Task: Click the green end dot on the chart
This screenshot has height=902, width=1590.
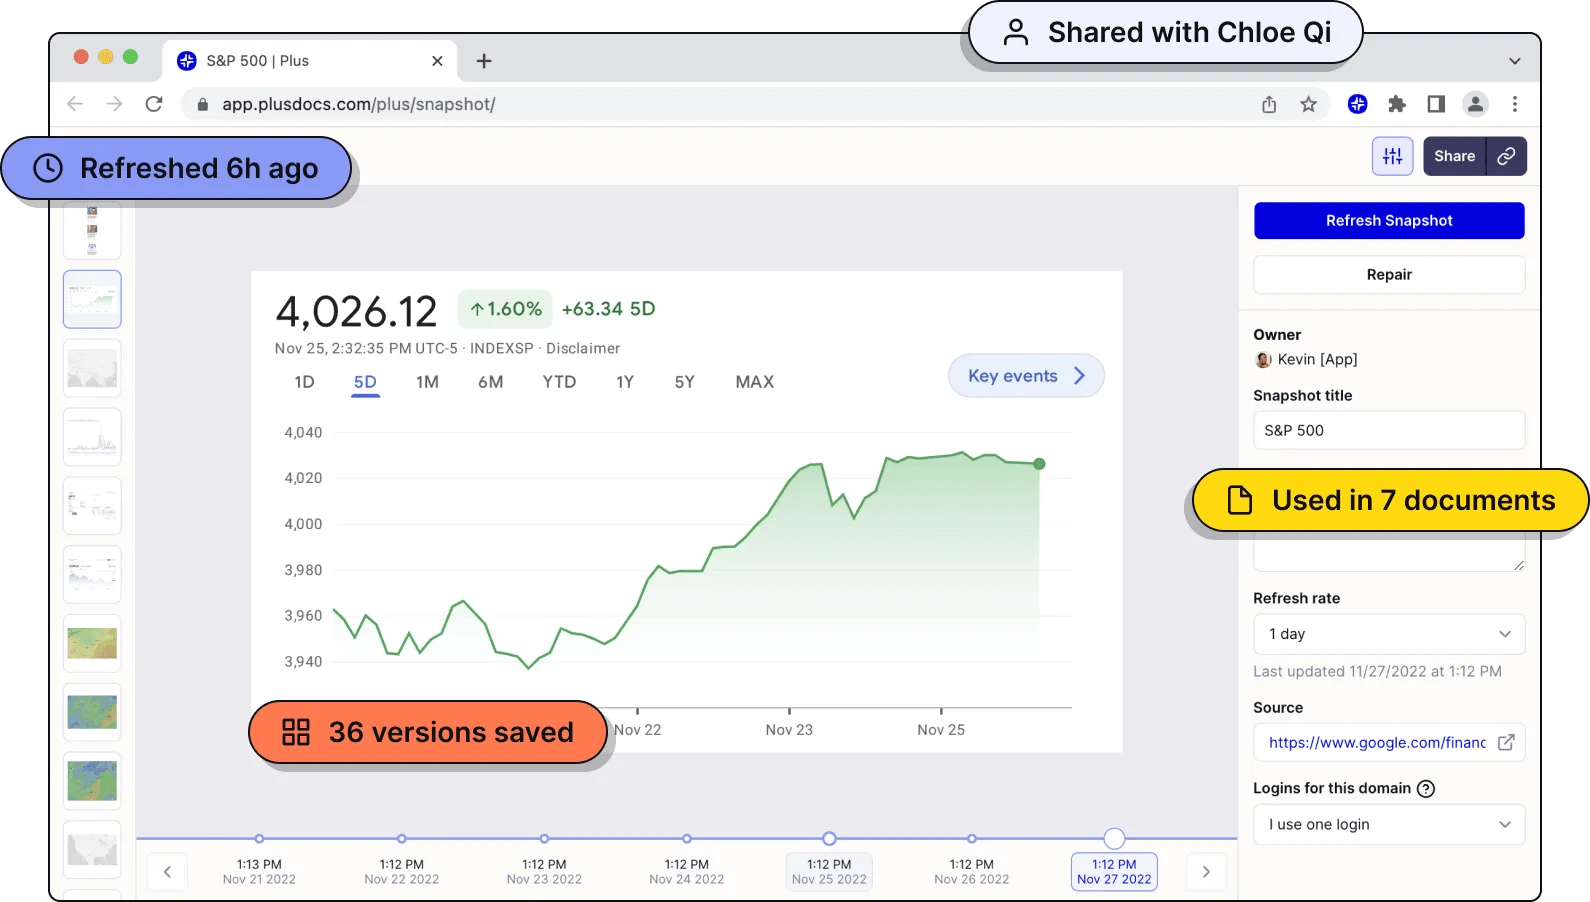Action: coord(1039,464)
